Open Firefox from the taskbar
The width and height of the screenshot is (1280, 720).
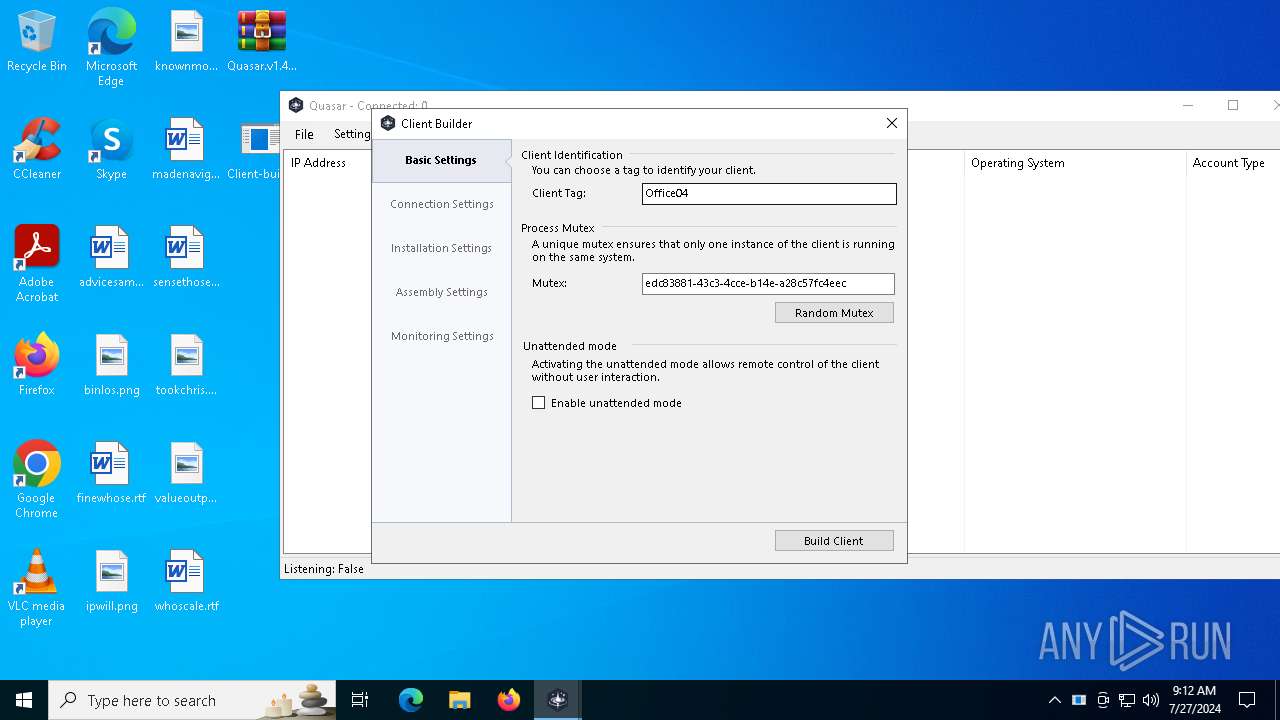509,700
